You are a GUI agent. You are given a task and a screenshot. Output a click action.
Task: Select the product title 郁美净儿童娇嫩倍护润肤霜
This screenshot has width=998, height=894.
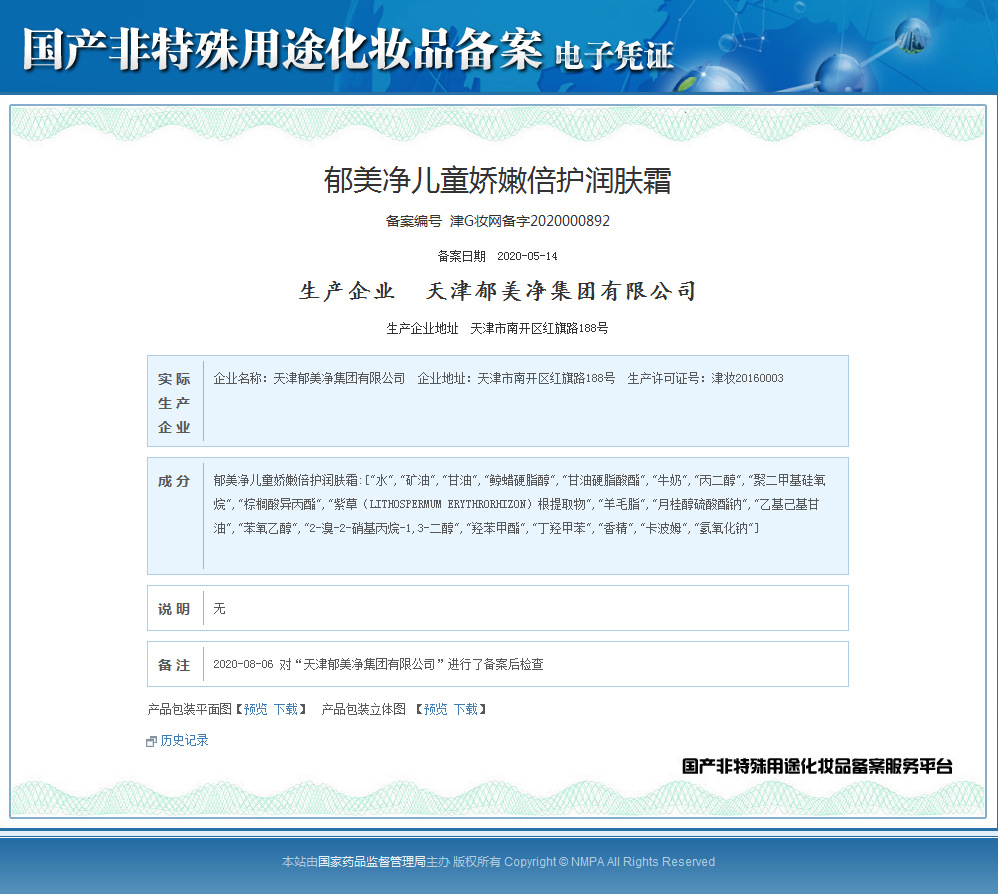[x=498, y=181]
